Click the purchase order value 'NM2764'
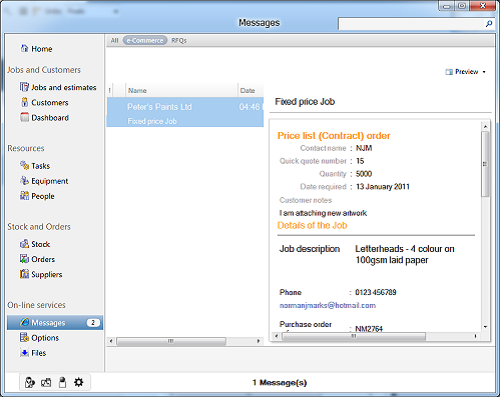 [x=369, y=329]
